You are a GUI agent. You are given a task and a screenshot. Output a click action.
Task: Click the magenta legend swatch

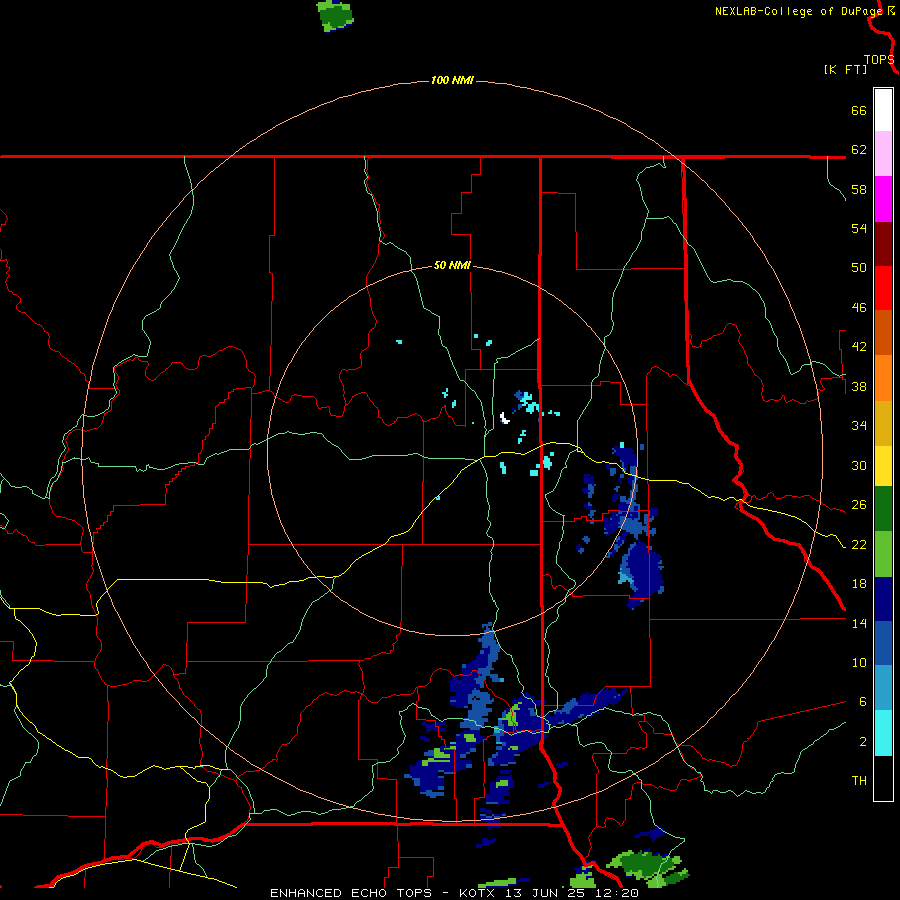[883, 199]
